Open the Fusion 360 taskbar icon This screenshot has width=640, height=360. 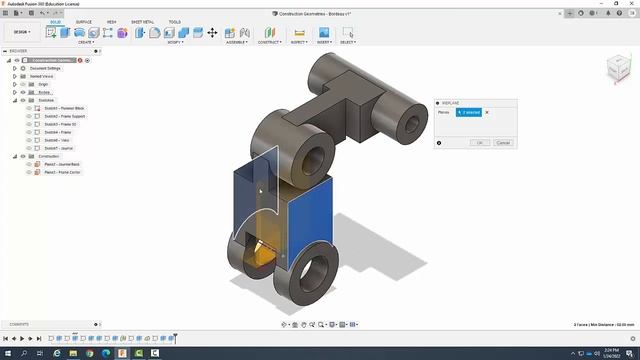122,353
